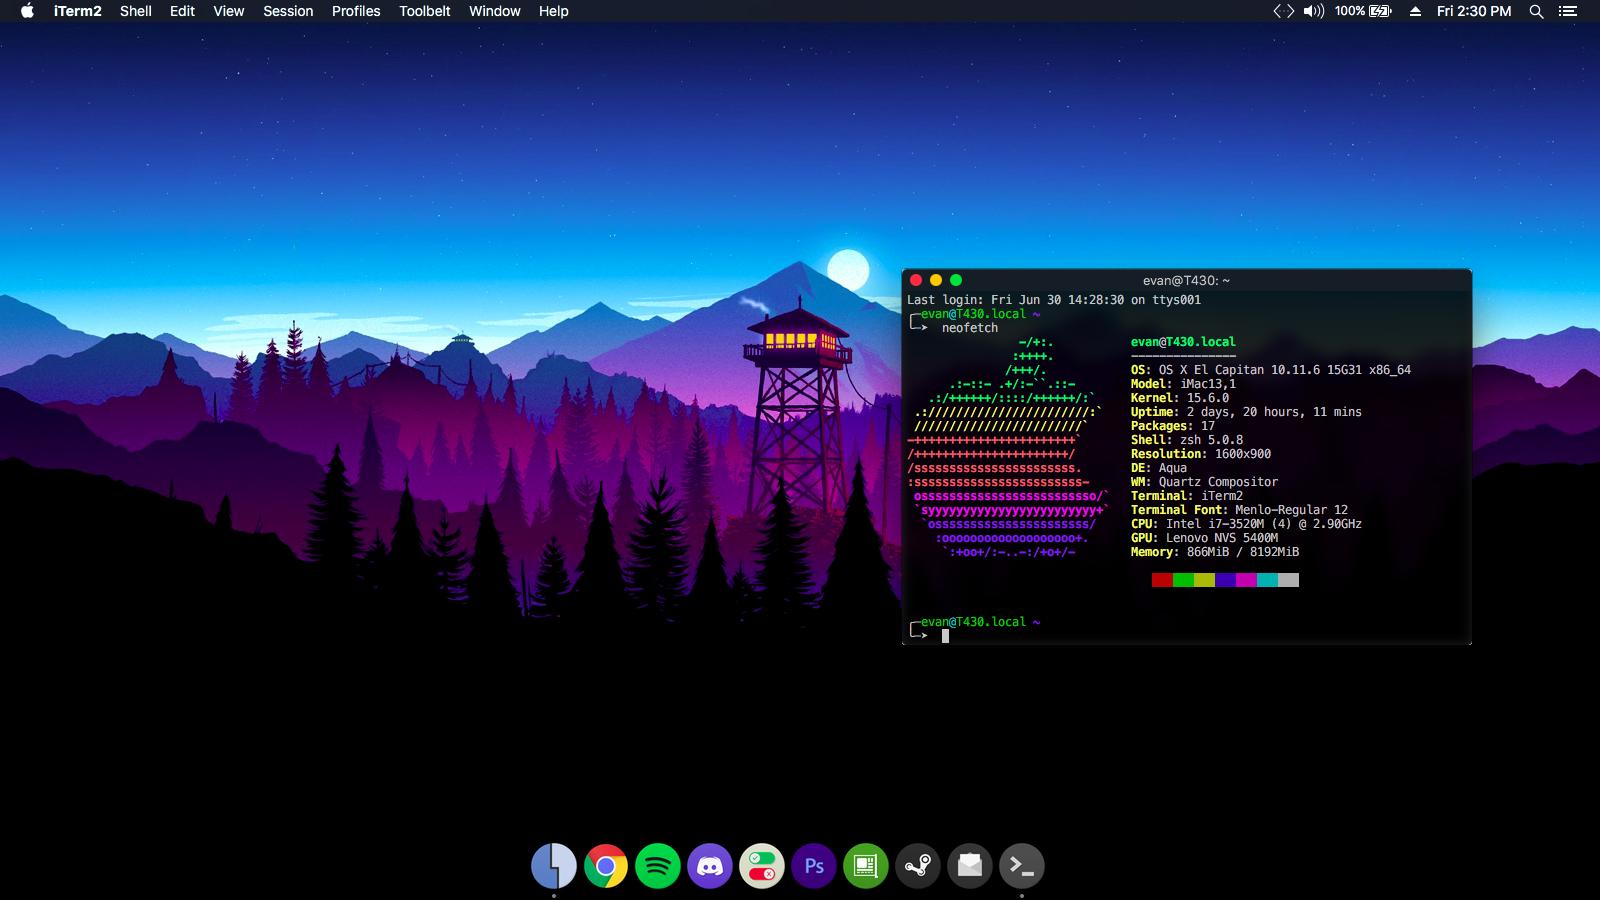The width and height of the screenshot is (1600, 900).
Task: Open the Profiles menu
Action: click(356, 12)
